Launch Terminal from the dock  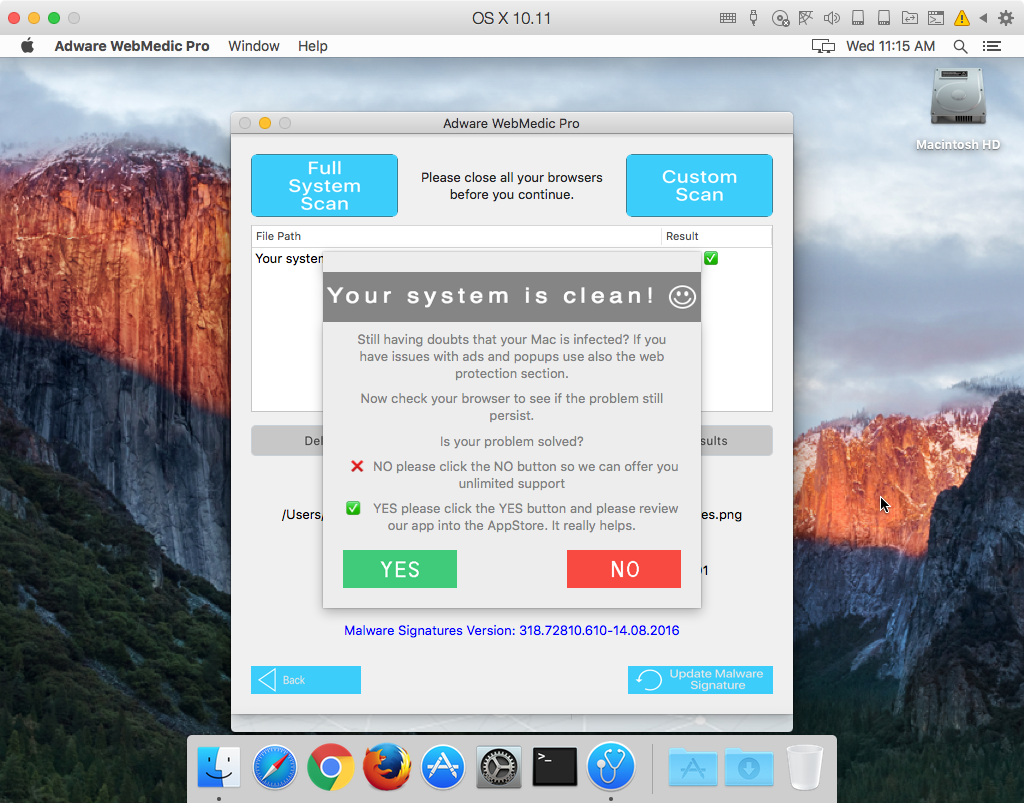click(555, 767)
